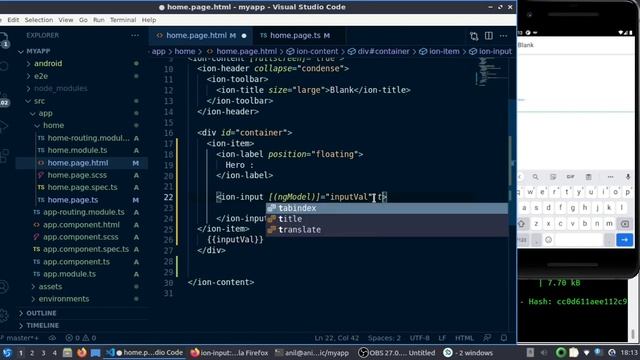Click Ln 22, Col 42 status

336,338
